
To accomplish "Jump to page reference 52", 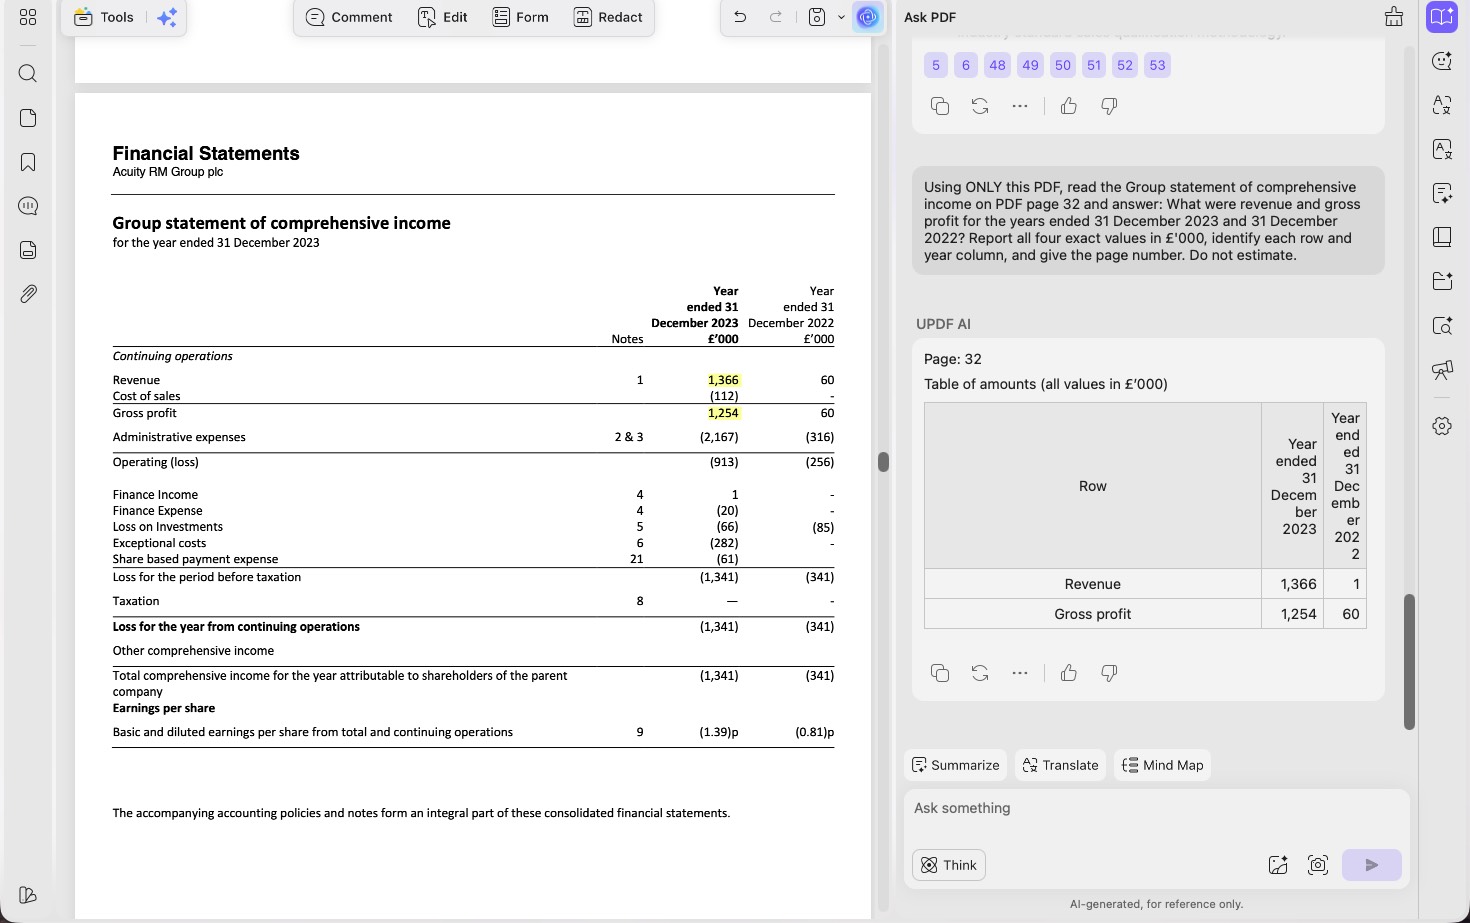I will pyautogui.click(x=1125, y=65).
